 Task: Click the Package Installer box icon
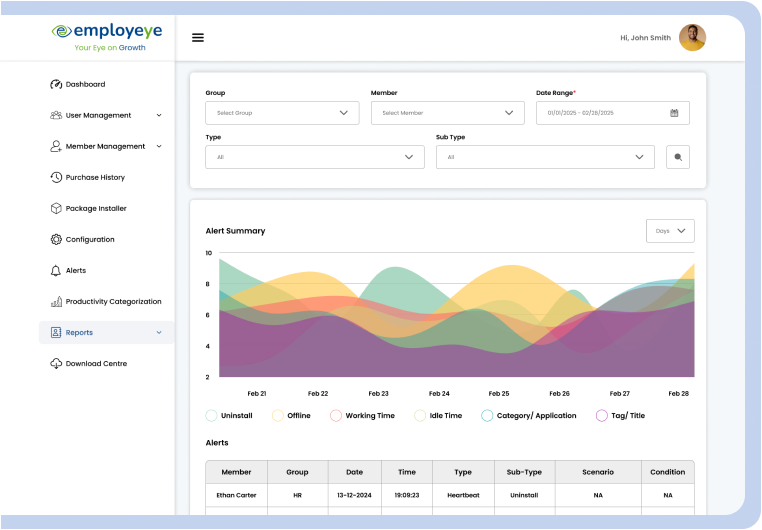click(x=56, y=208)
